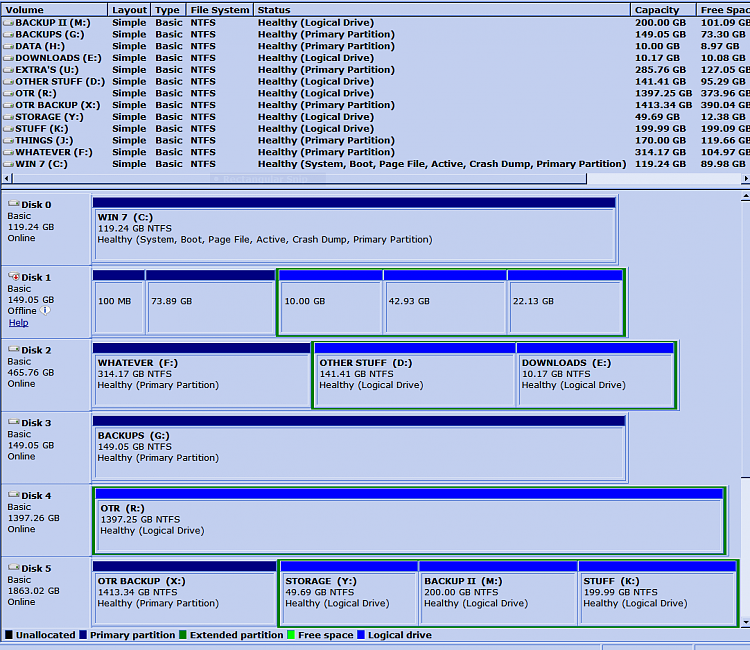Image resolution: width=750 pixels, height=650 pixels.
Task: Select the WHATEVER (F:) partition on Disk 2
Action: click(x=201, y=375)
